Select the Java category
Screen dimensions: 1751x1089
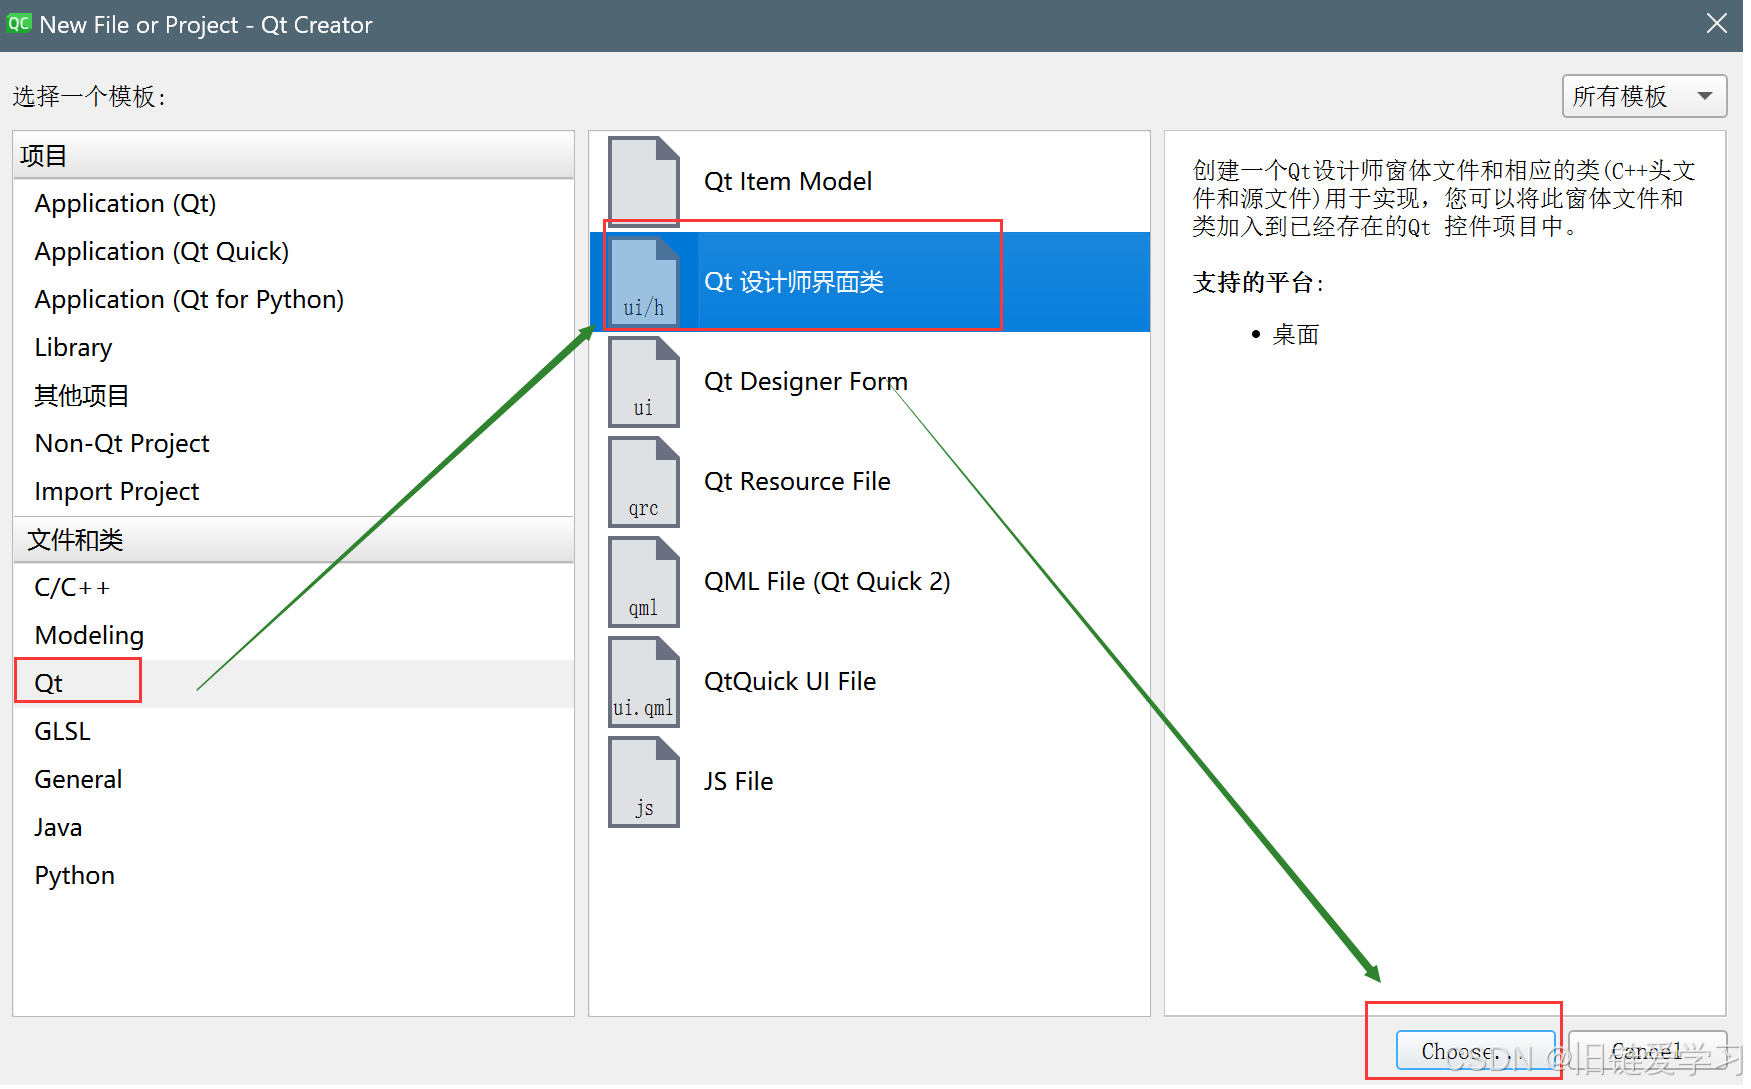(294, 827)
